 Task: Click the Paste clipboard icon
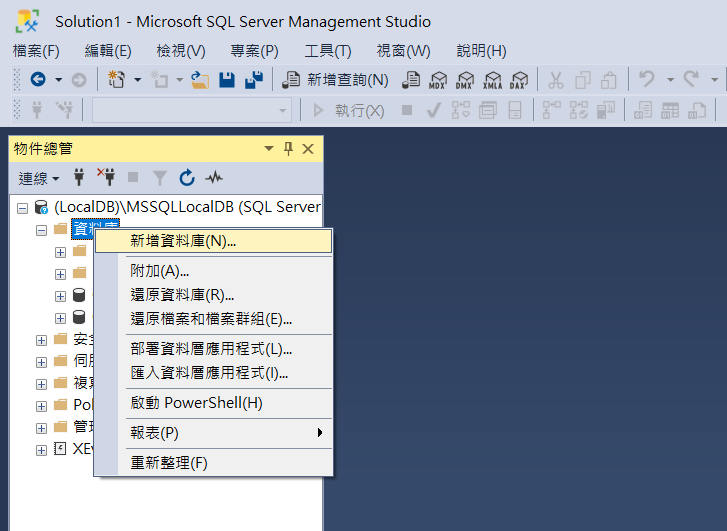(x=609, y=80)
